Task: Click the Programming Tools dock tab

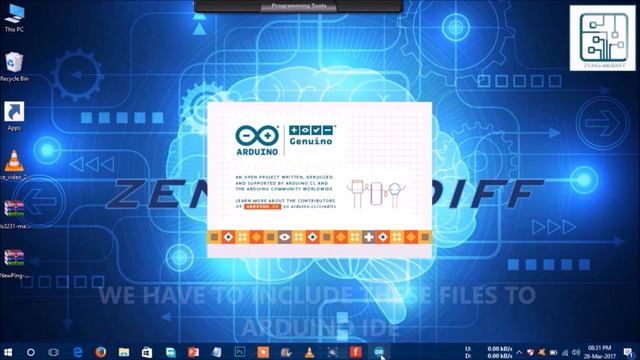Action: (299, 6)
